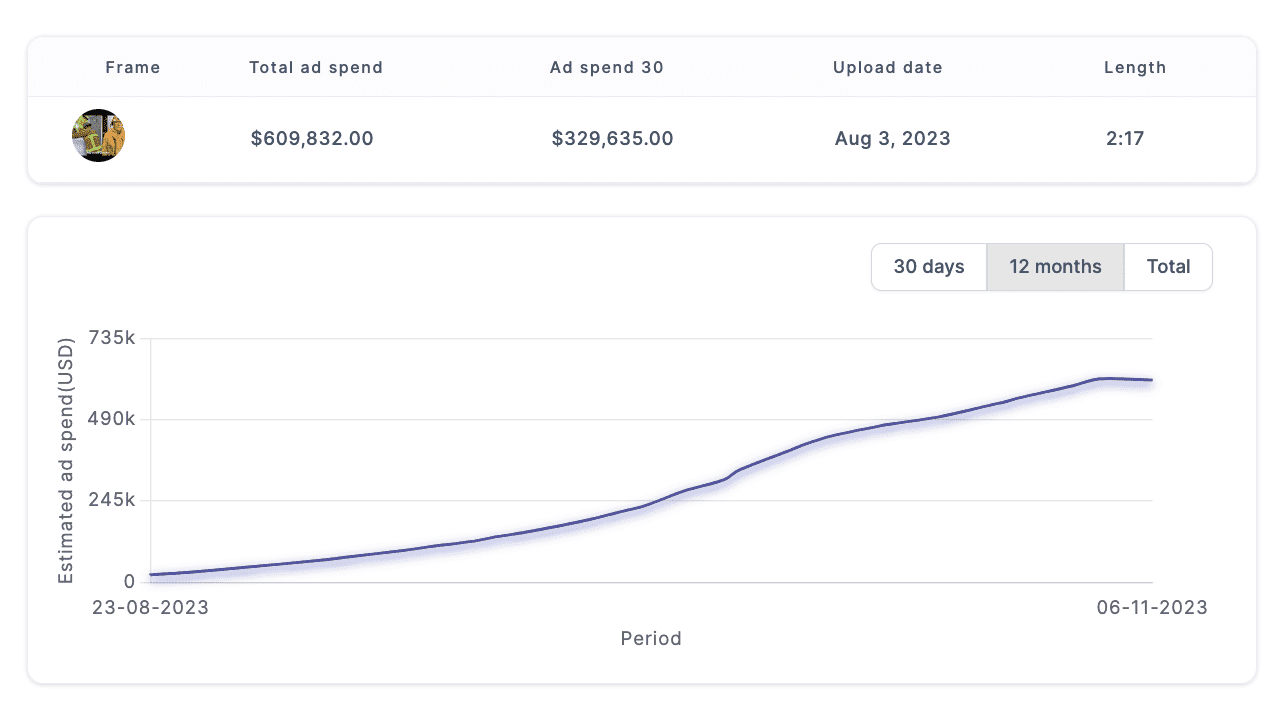Click the Upload date column header
The height and width of the screenshot is (706, 1286).
(888, 68)
